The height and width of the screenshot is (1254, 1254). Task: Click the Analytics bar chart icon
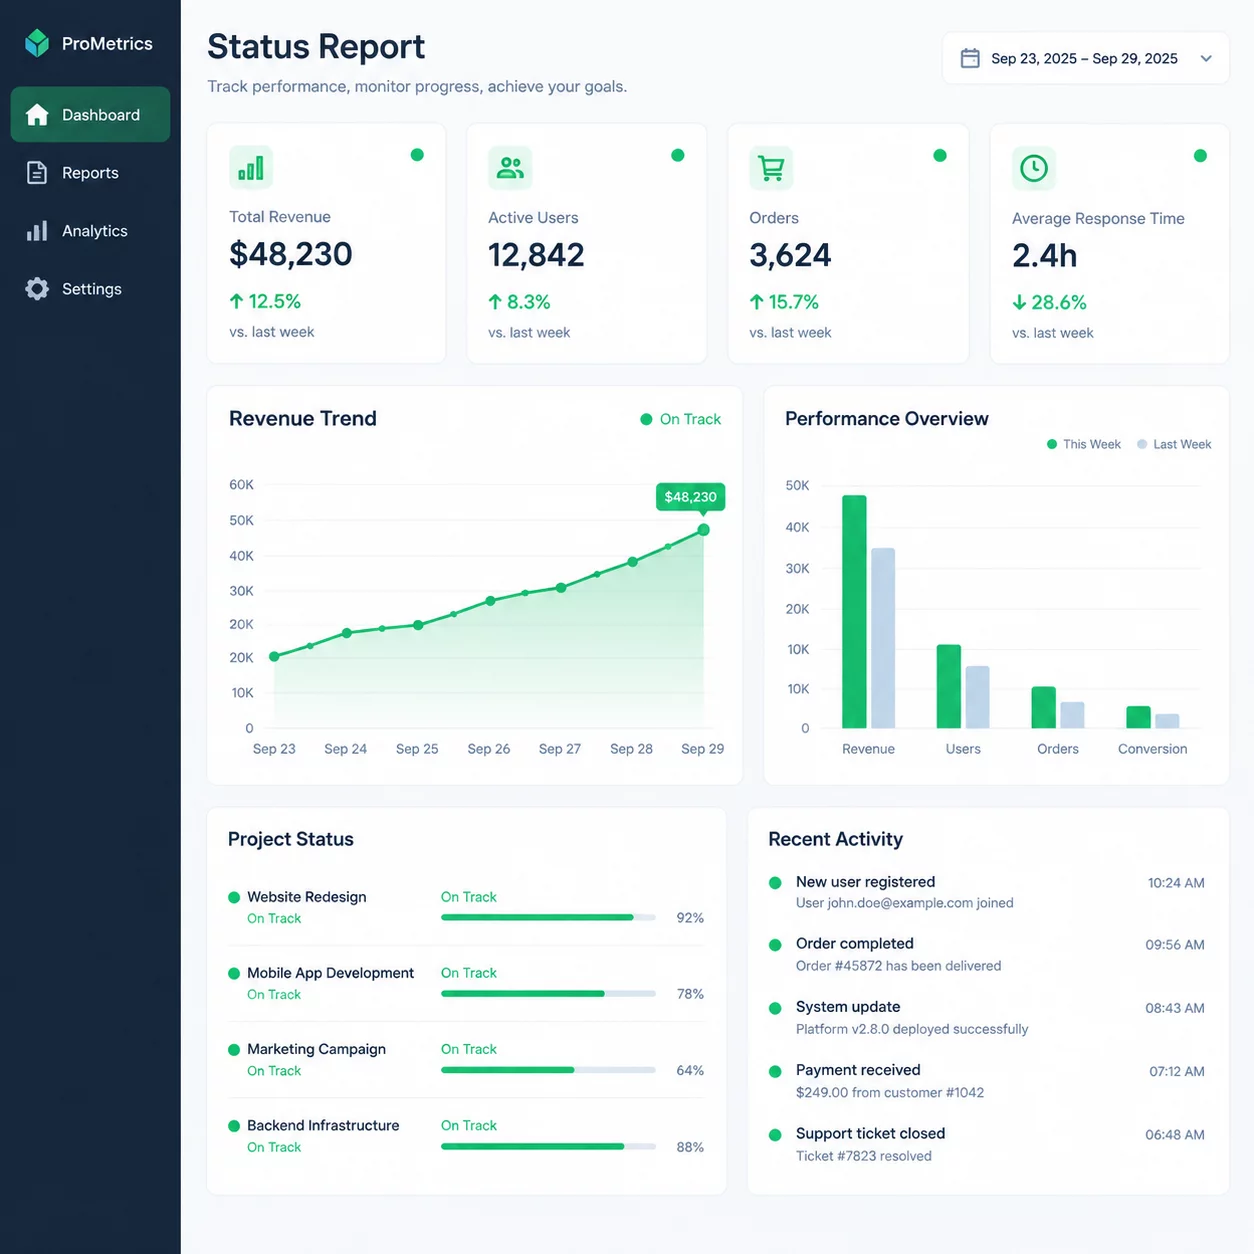coord(37,231)
